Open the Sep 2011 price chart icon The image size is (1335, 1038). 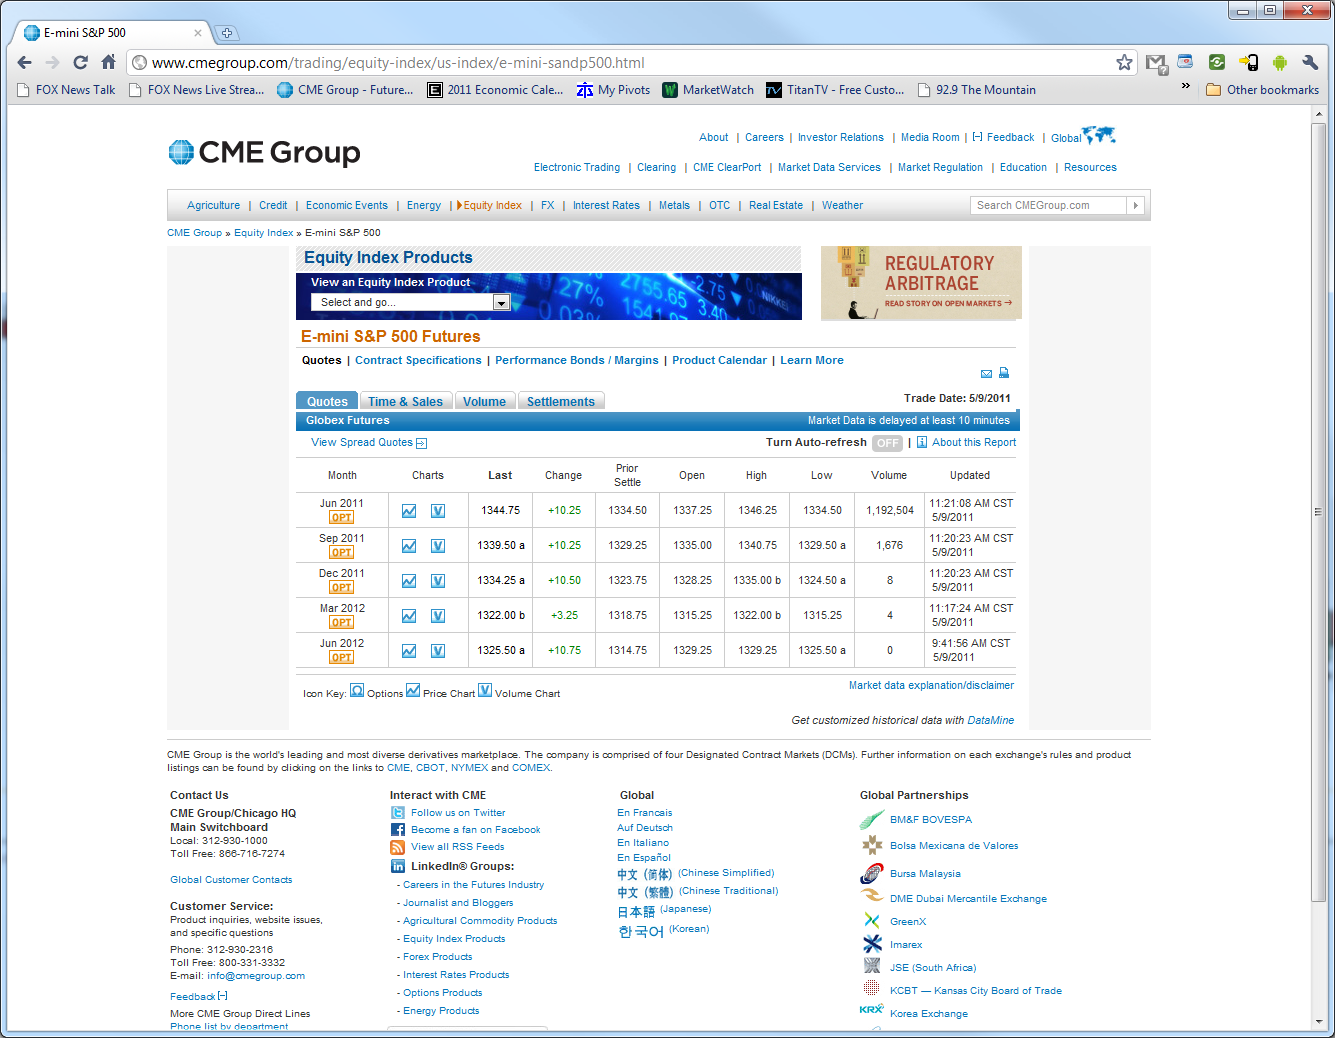(x=409, y=546)
